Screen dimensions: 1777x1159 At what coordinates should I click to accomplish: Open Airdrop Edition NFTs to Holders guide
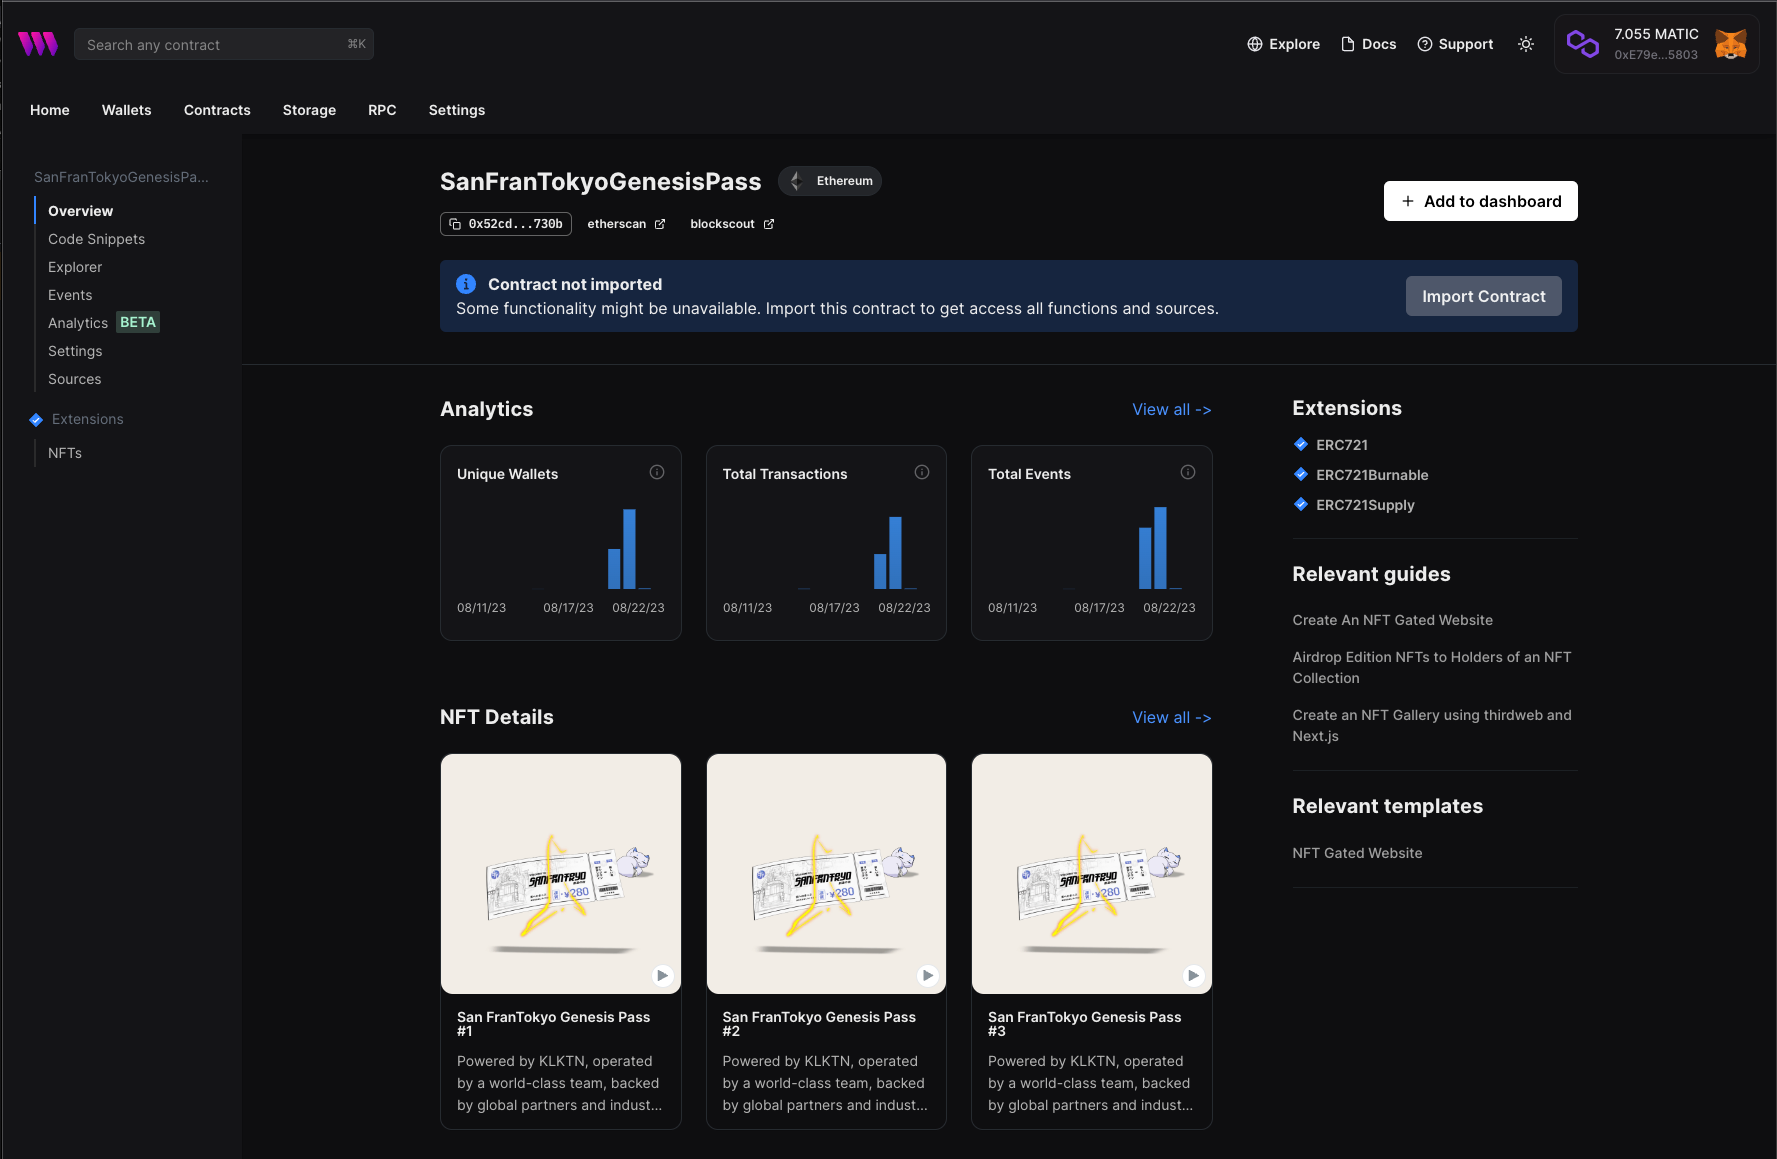[x=1432, y=667]
